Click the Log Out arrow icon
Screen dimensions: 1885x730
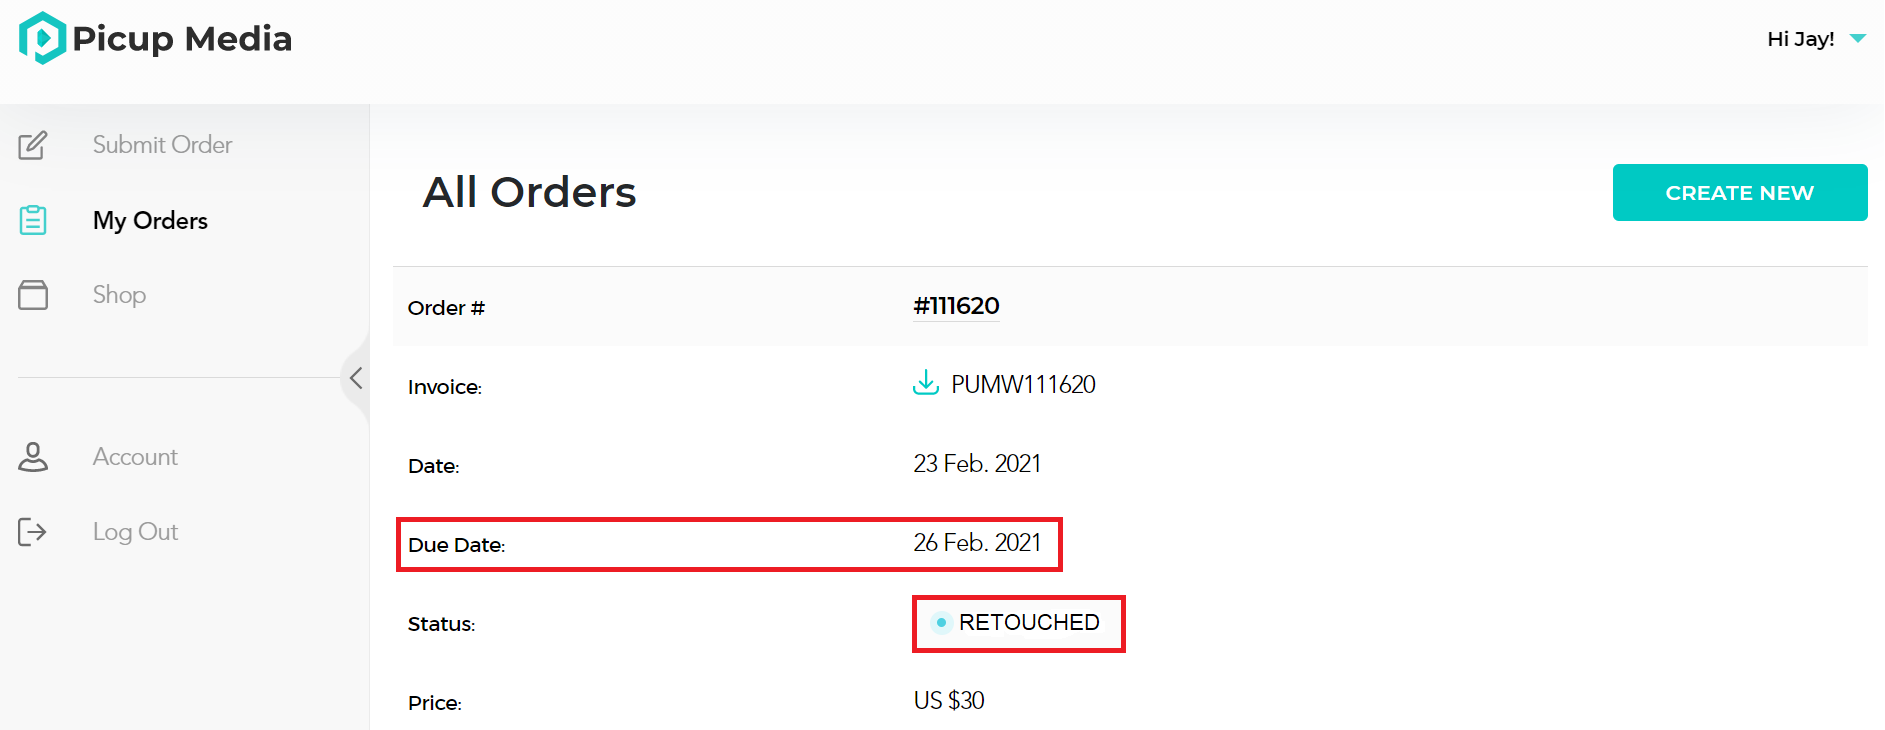[x=33, y=532]
